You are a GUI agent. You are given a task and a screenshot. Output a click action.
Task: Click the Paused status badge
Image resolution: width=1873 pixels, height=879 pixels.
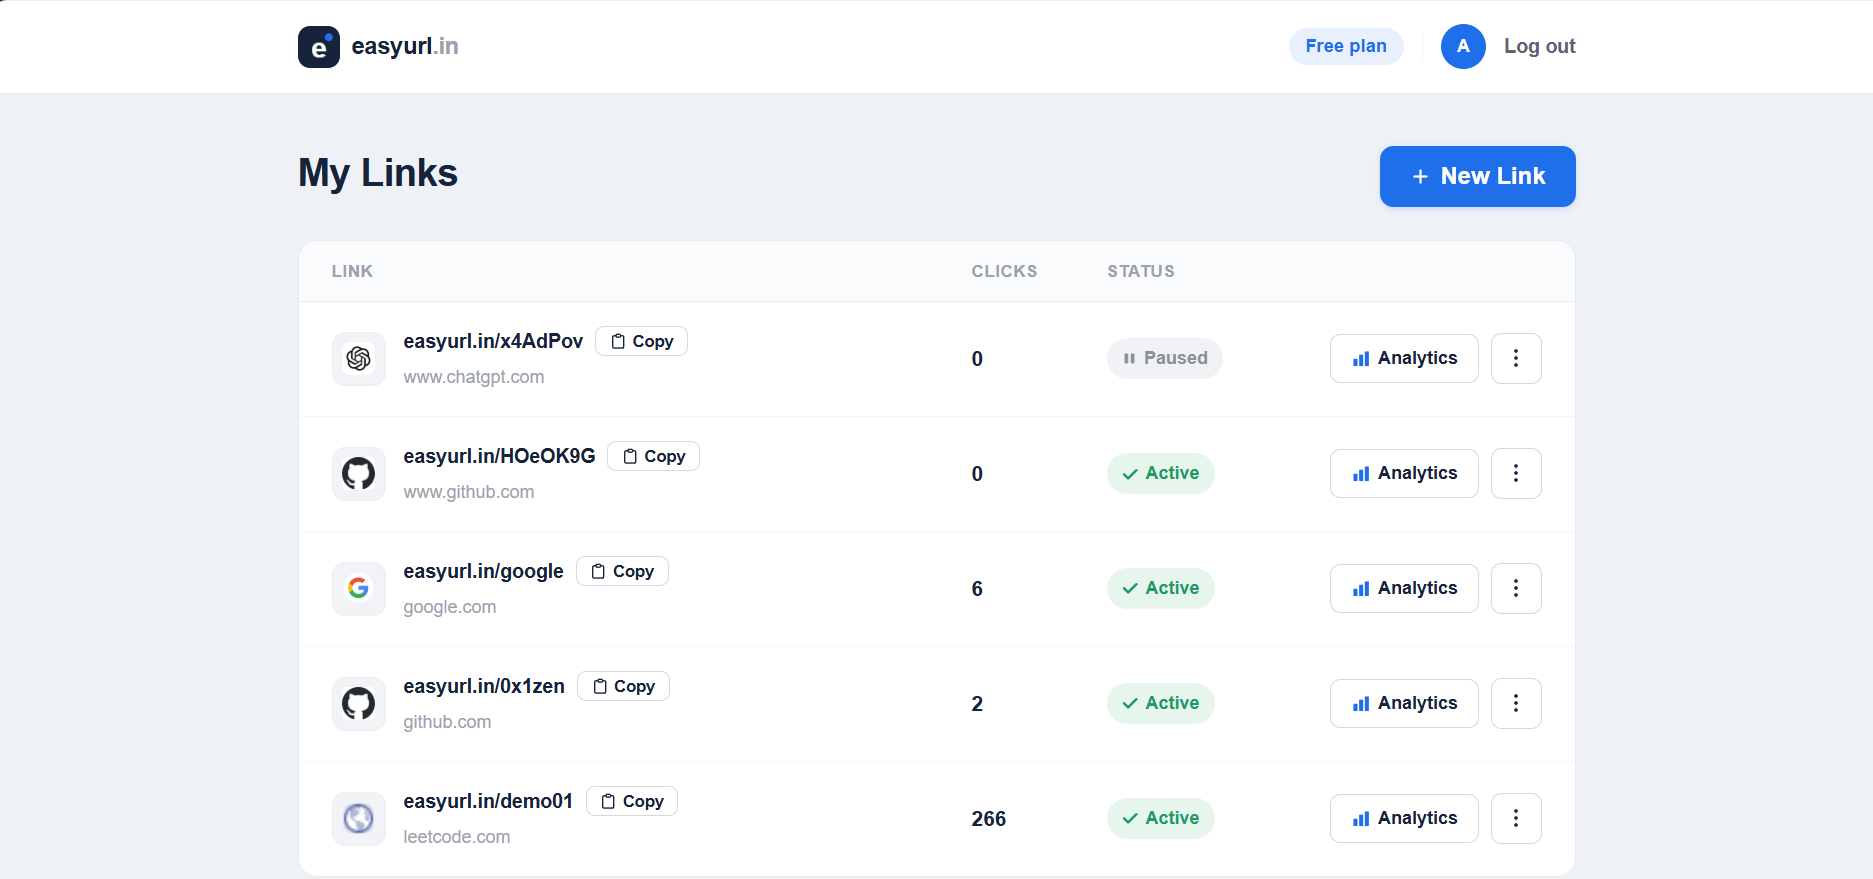pyautogui.click(x=1164, y=358)
